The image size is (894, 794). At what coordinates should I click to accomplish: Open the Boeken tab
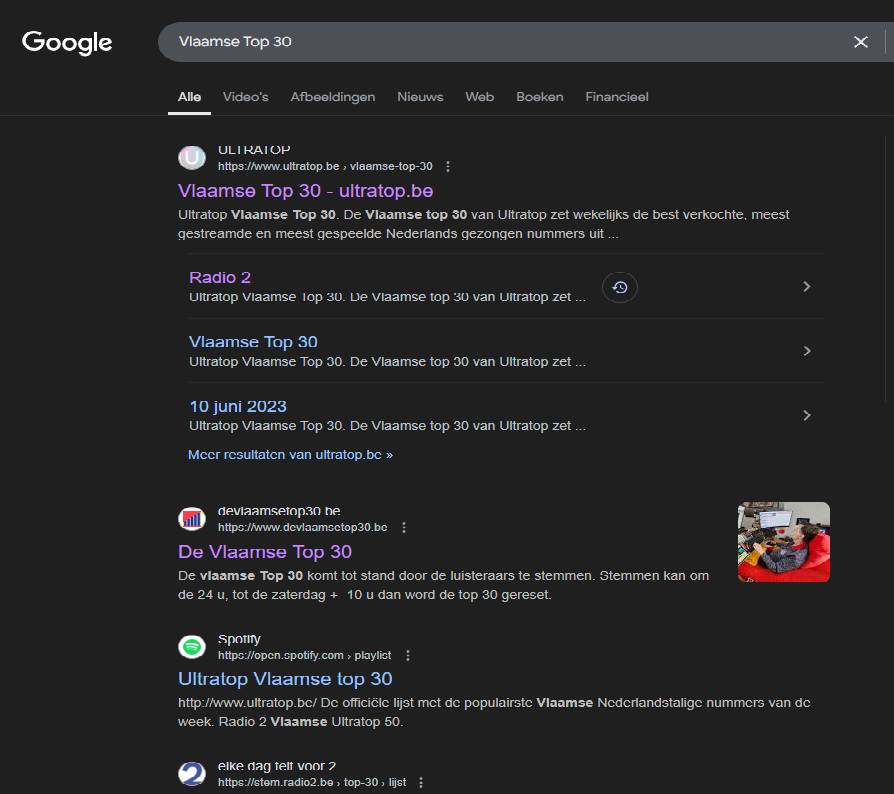coord(539,97)
